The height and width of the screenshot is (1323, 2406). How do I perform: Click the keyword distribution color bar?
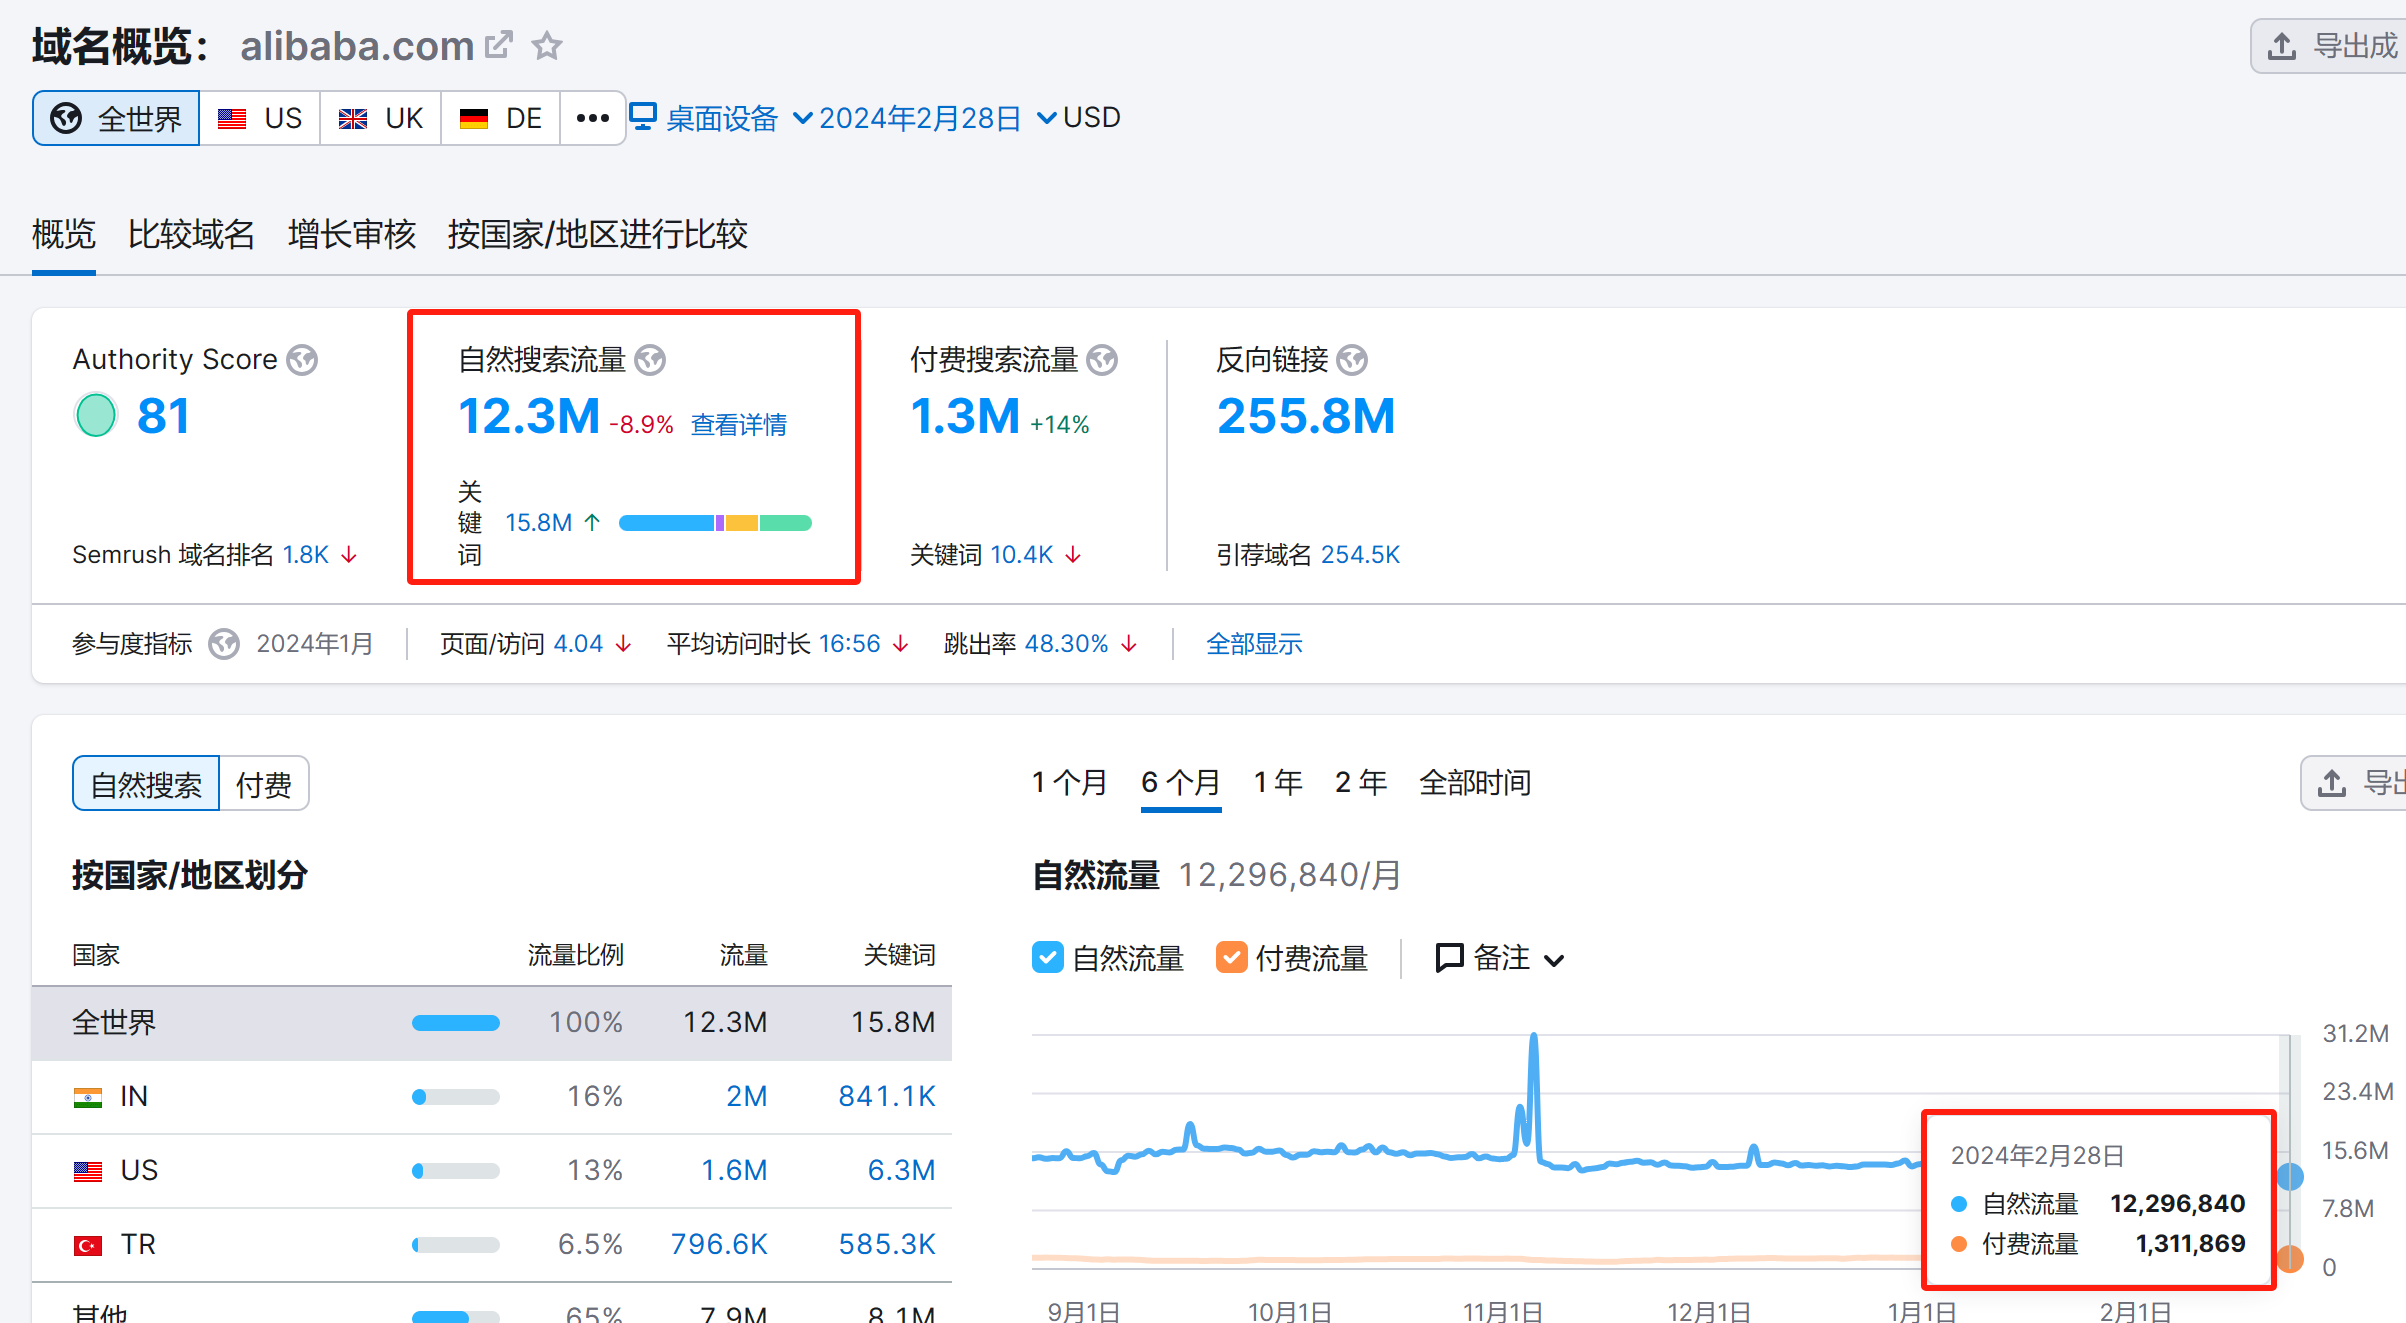tap(714, 523)
